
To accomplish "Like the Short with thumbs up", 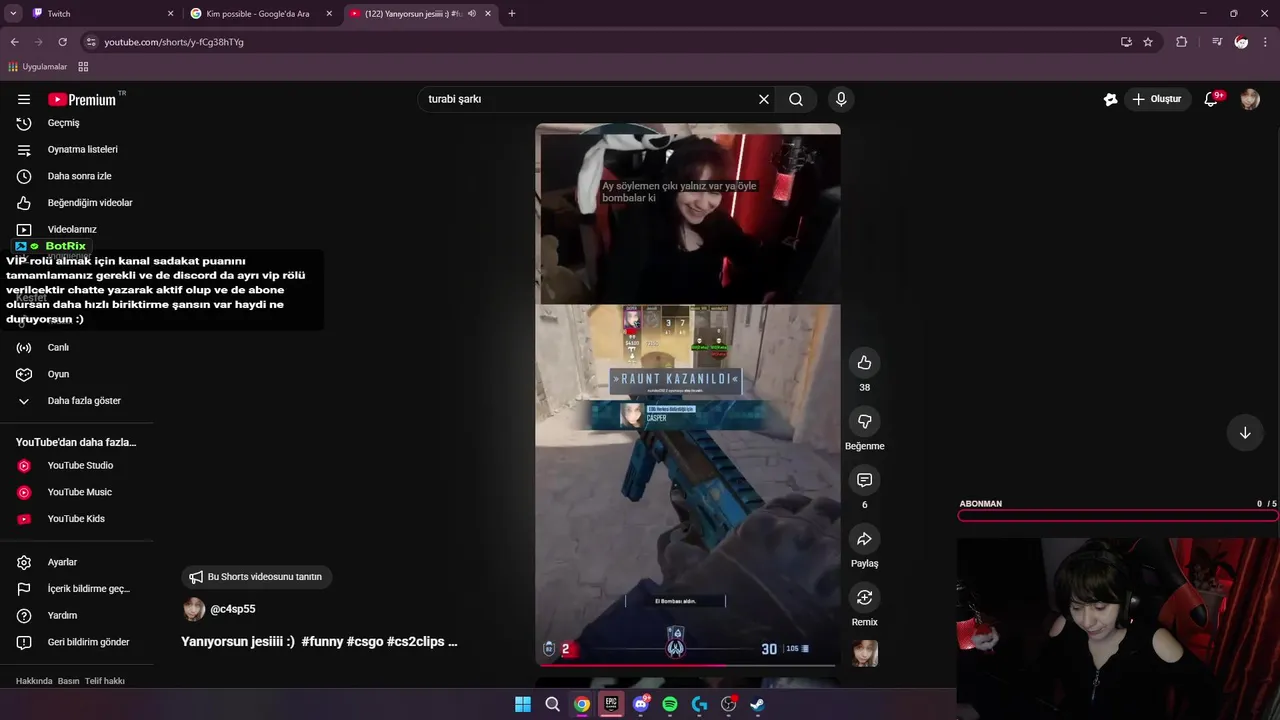I will [865, 363].
